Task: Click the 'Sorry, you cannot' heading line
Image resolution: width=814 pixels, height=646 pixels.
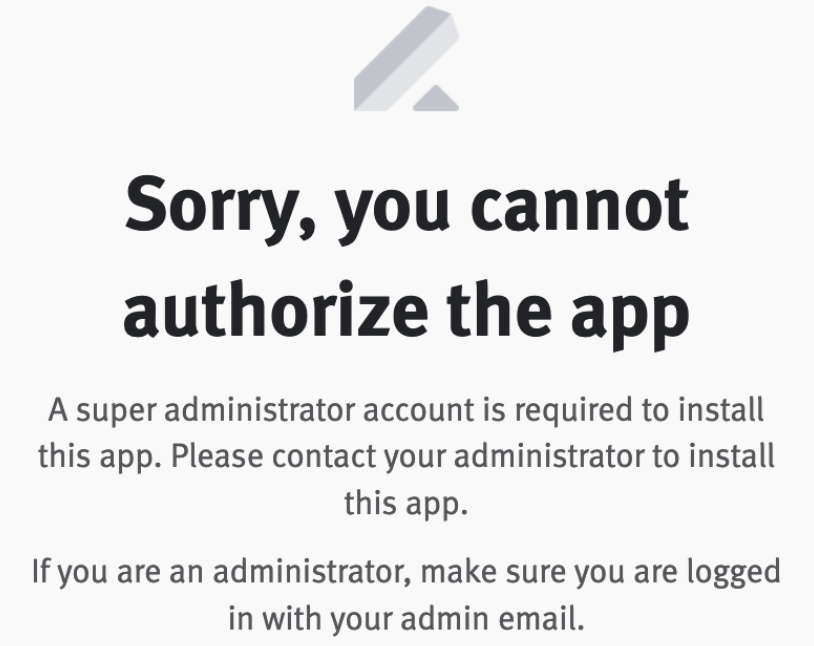Action: pos(406,208)
